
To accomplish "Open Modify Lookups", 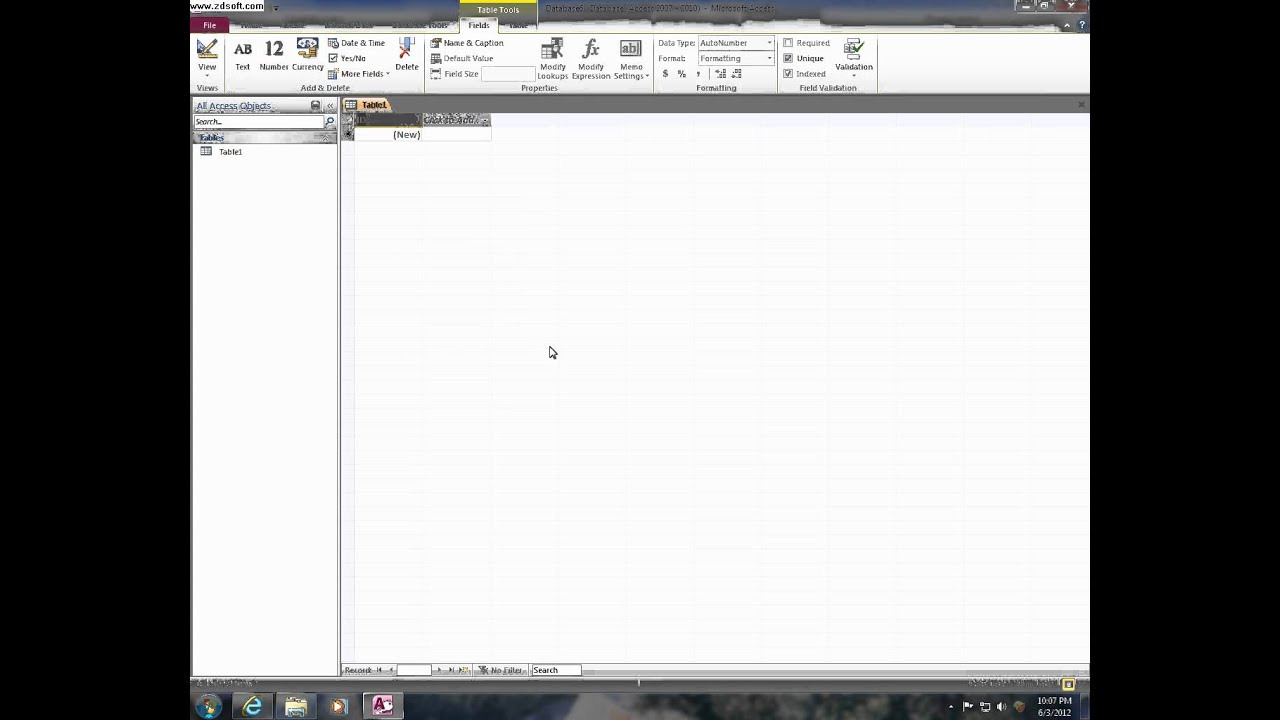I will [552, 60].
